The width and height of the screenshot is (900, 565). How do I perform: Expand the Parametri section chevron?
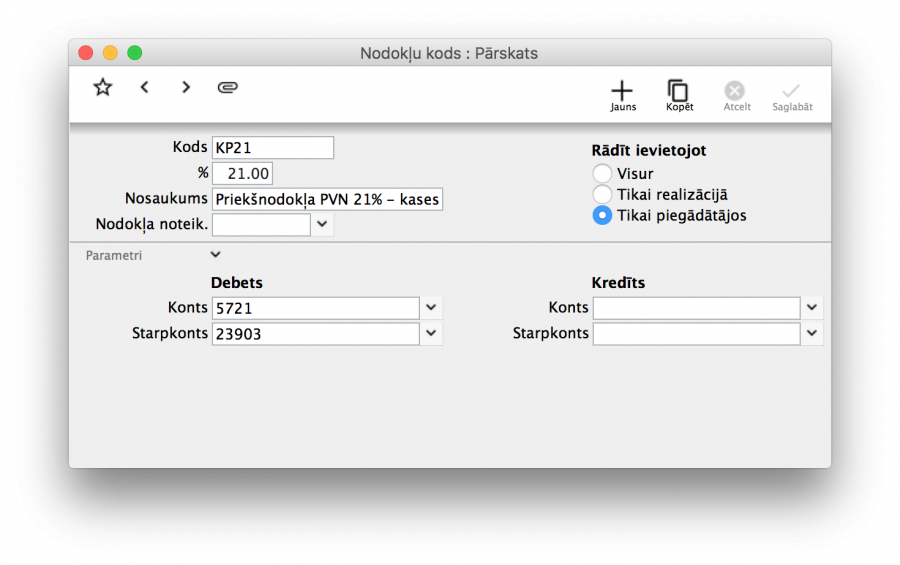pos(215,255)
